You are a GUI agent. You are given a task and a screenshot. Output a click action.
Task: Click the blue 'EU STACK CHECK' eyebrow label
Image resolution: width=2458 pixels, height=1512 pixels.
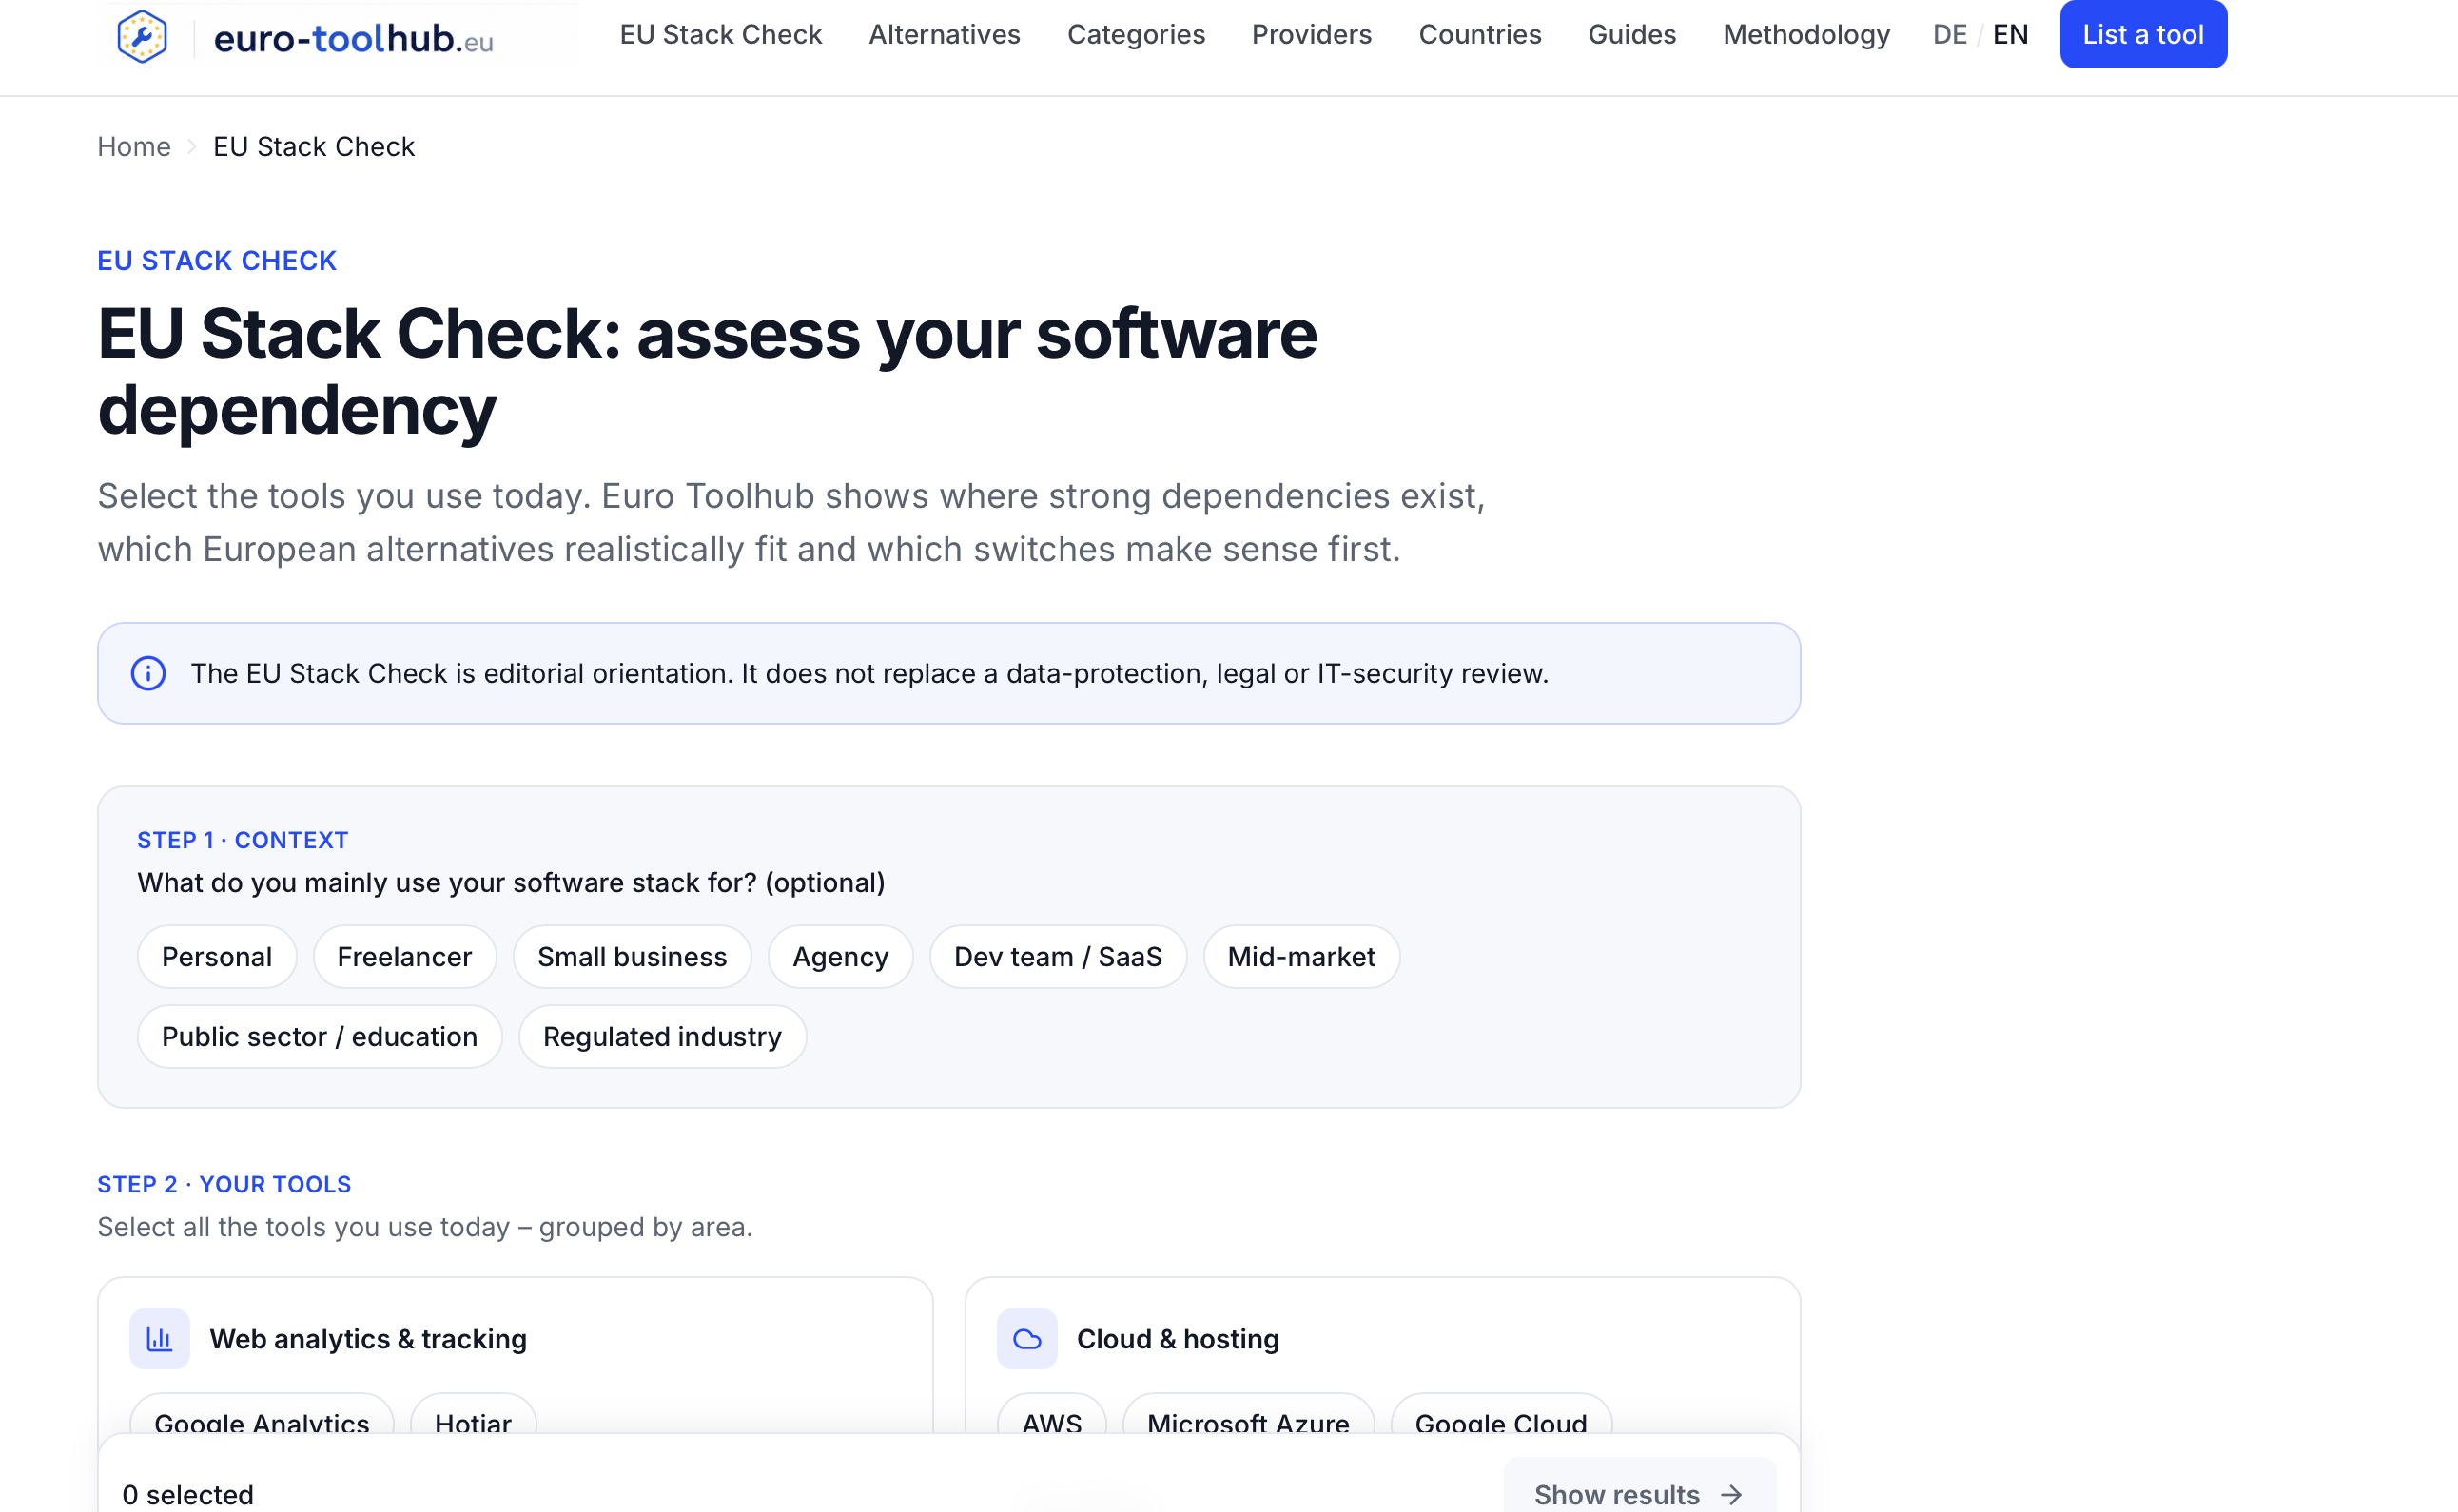217,260
